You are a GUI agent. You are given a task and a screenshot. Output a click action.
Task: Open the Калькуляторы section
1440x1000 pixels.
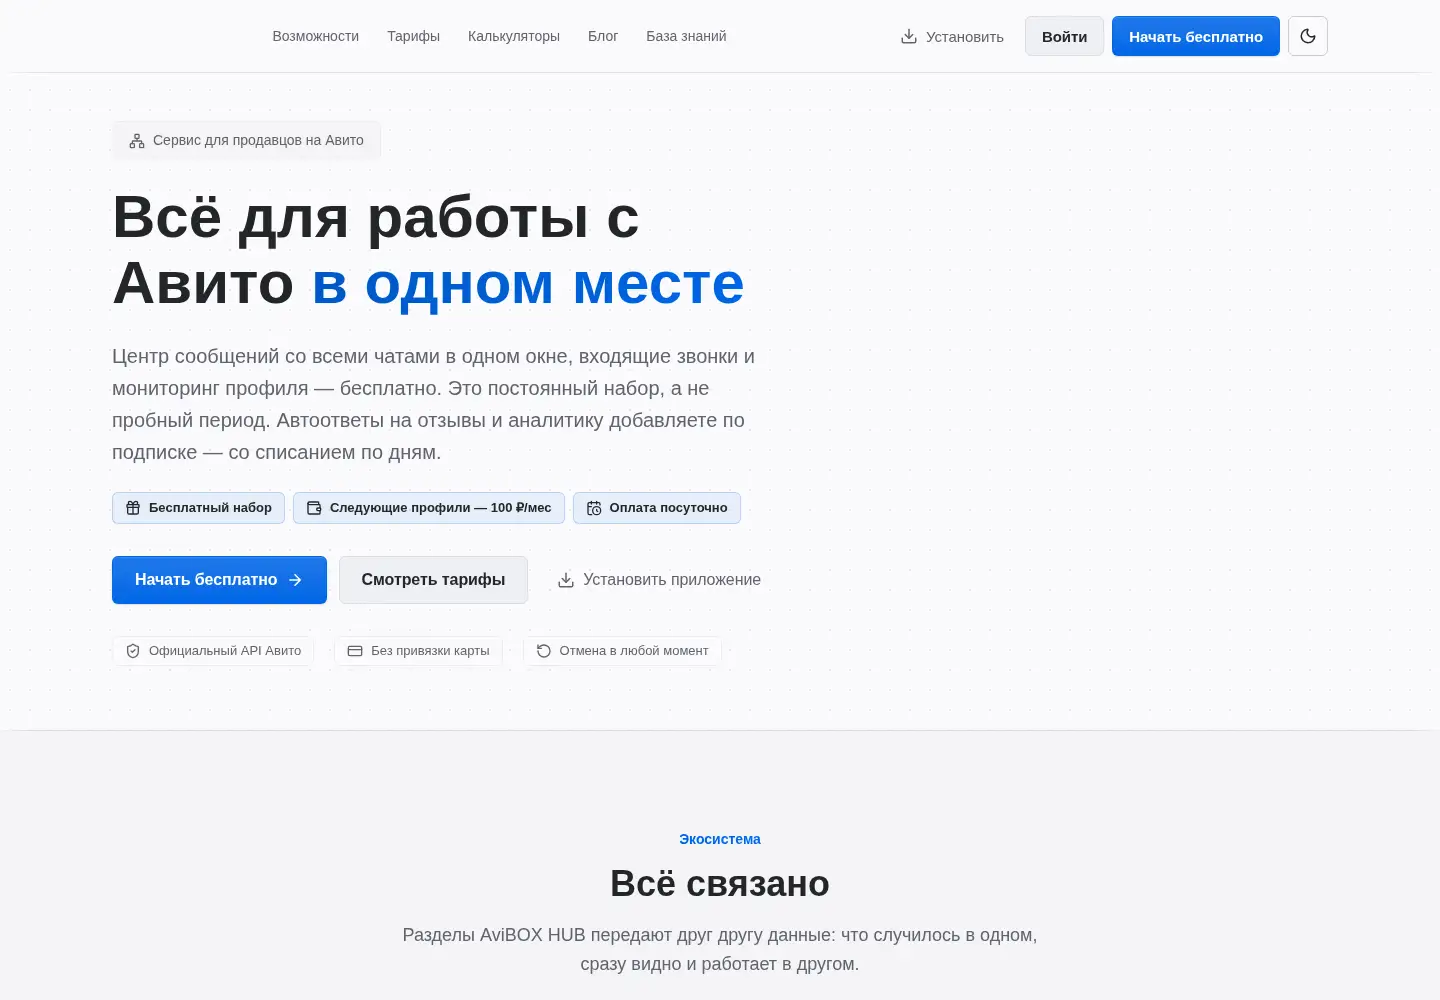514,36
